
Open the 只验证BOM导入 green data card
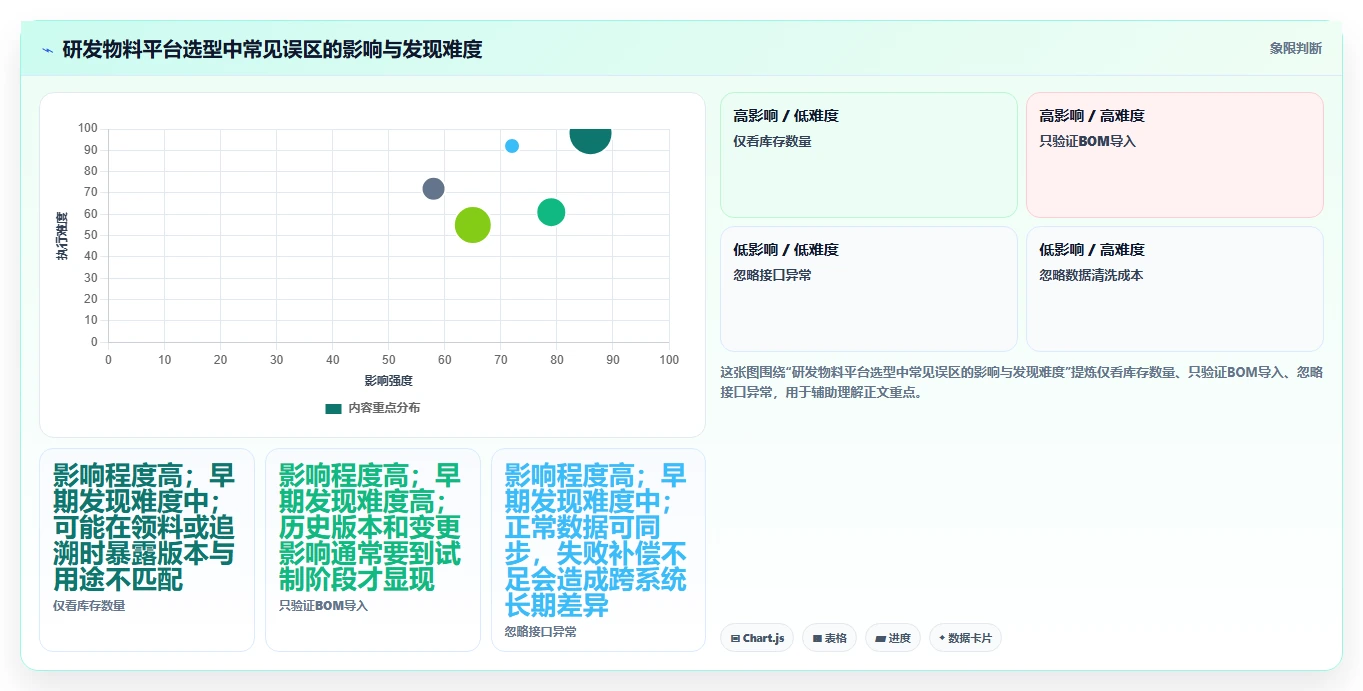point(373,550)
